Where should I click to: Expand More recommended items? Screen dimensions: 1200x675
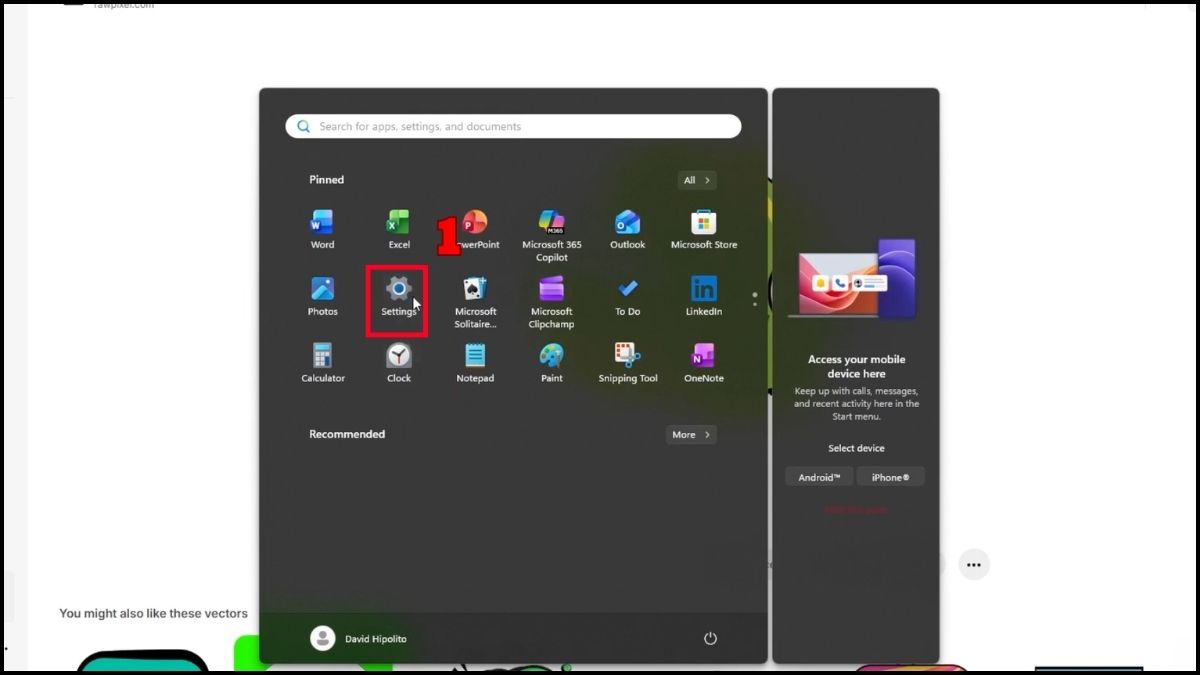coord(691,435)
